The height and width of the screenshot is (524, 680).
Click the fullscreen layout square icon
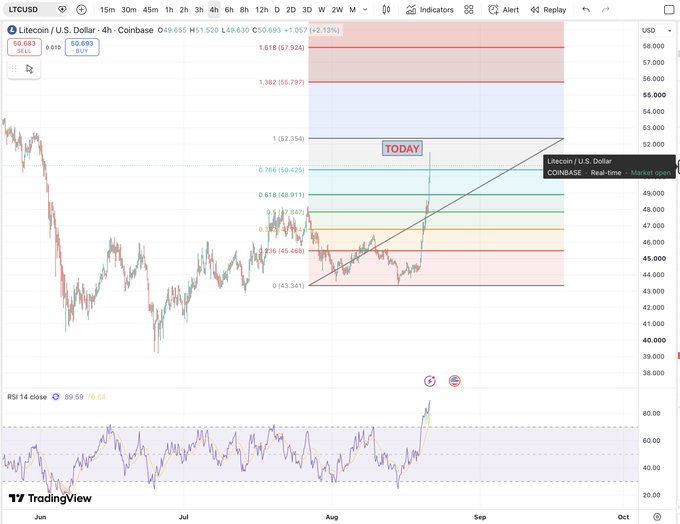pyautogui.click(x=669, y=10)
